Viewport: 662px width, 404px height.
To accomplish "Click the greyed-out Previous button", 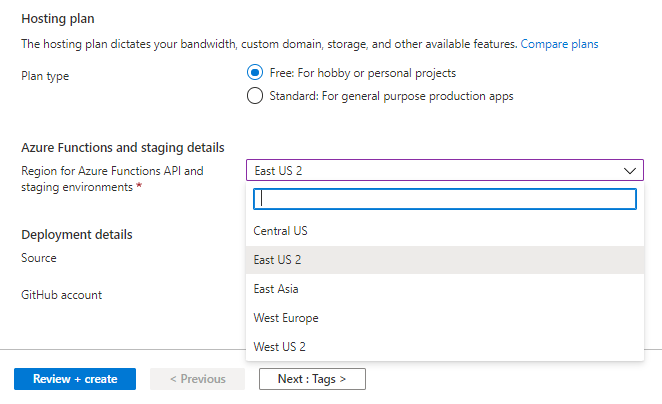I will [196, 379].
